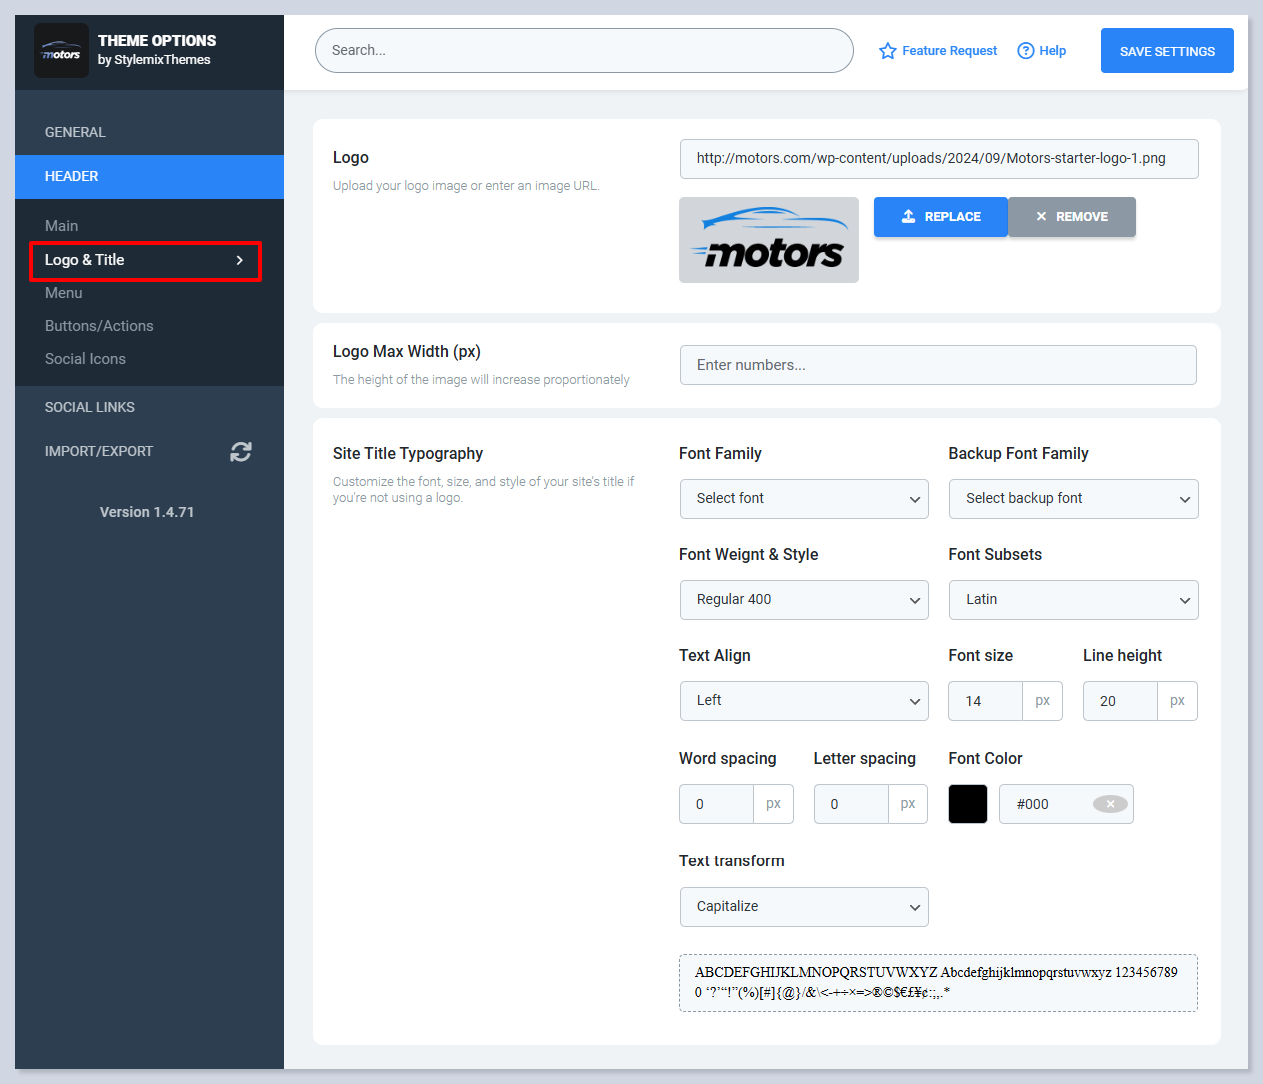Click the Help question mark icon
This screenshot has height=1084, width=1263.
[x=1025, y=51]
